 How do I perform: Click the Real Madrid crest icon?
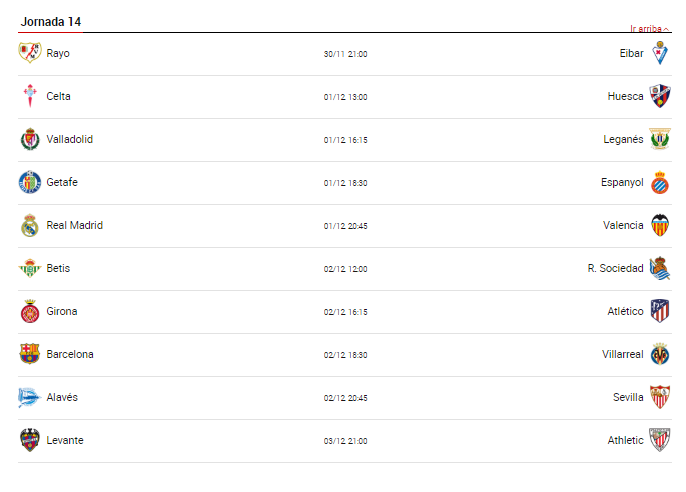point(29,225)
